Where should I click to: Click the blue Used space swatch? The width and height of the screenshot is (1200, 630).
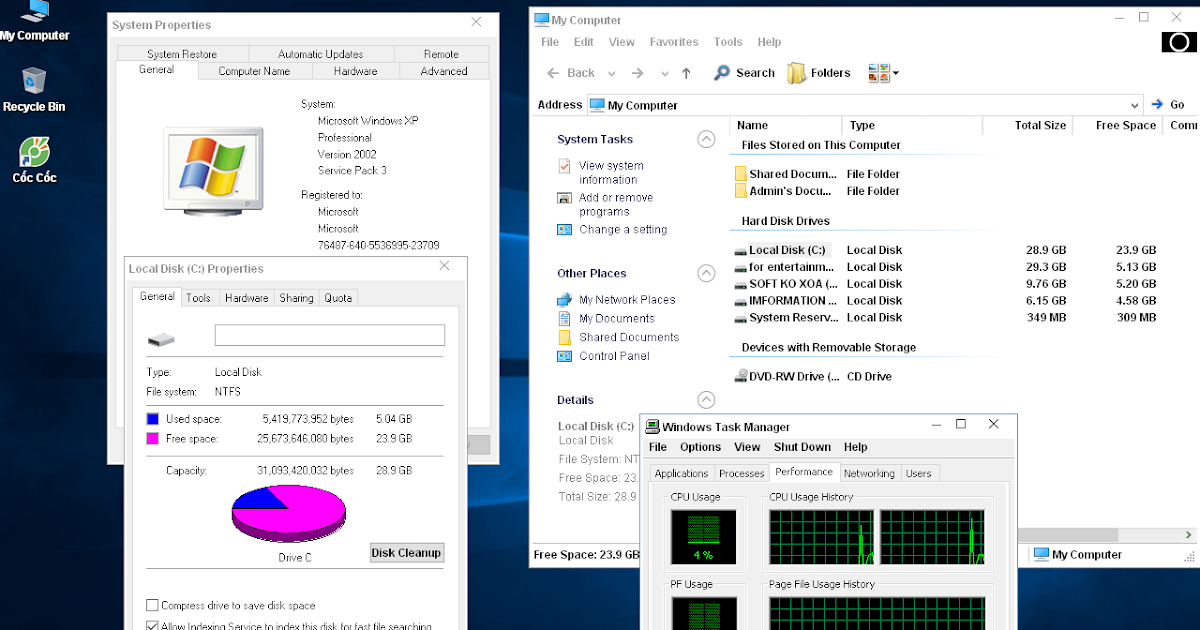pos(153,419)
